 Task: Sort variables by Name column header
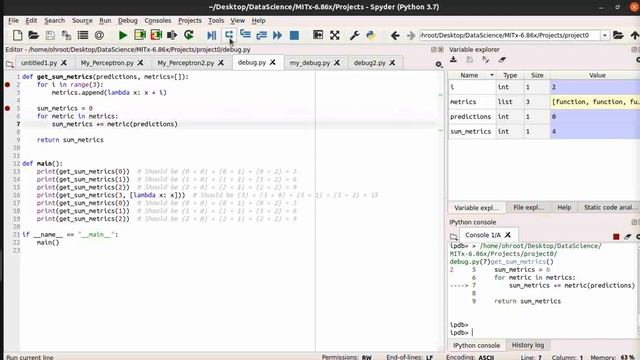point(472,75)
